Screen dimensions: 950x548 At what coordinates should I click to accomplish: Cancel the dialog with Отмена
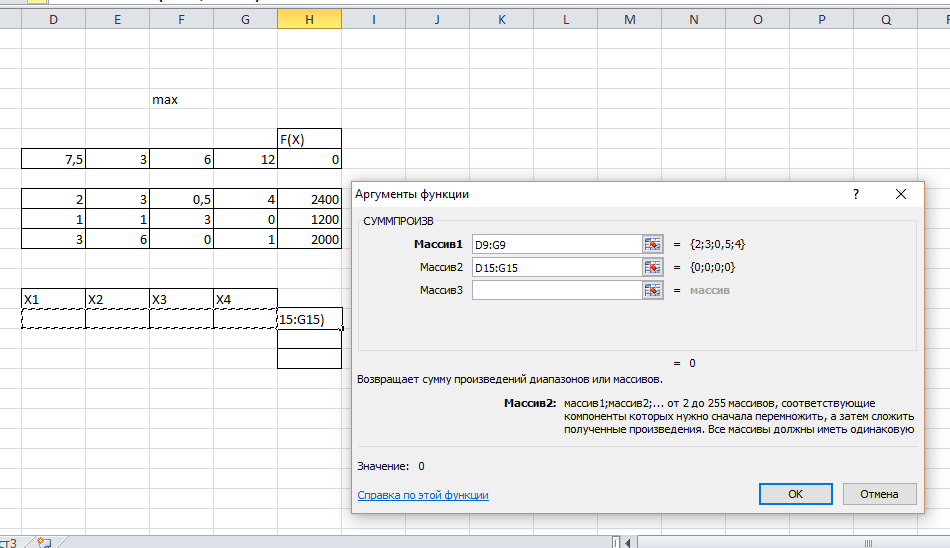click(879, 494)
